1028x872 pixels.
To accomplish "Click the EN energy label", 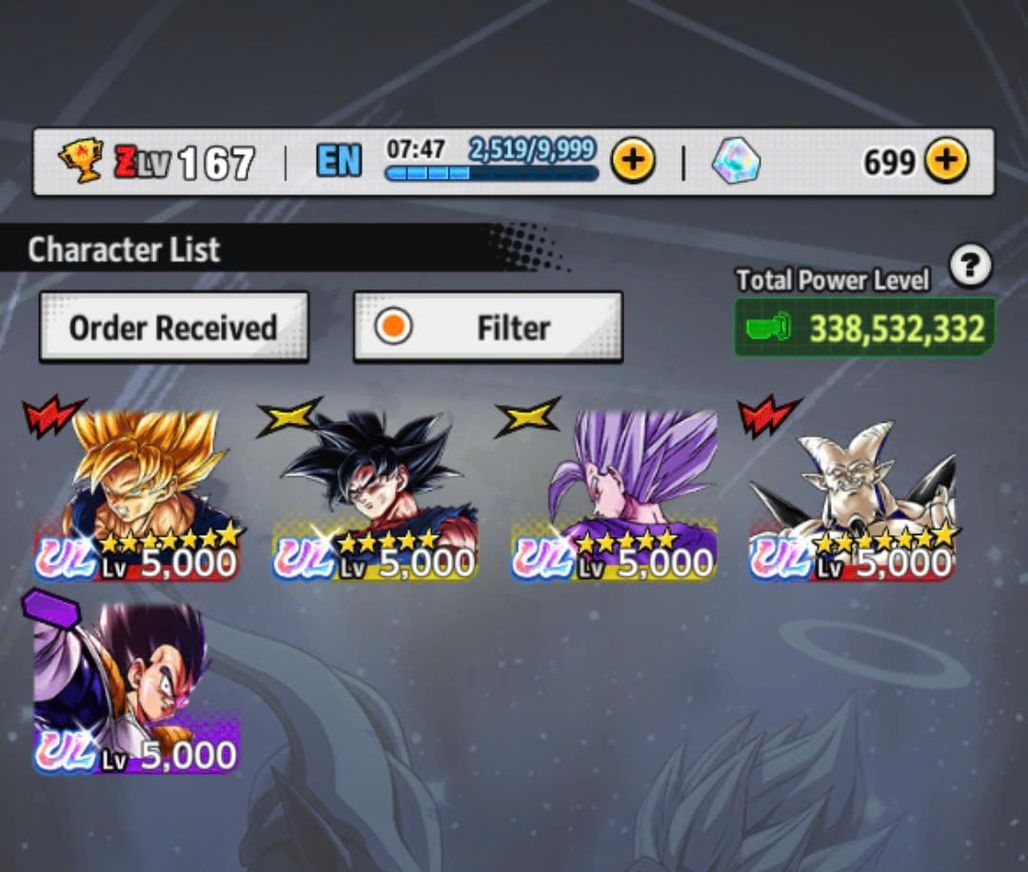I will coord(339,161).
